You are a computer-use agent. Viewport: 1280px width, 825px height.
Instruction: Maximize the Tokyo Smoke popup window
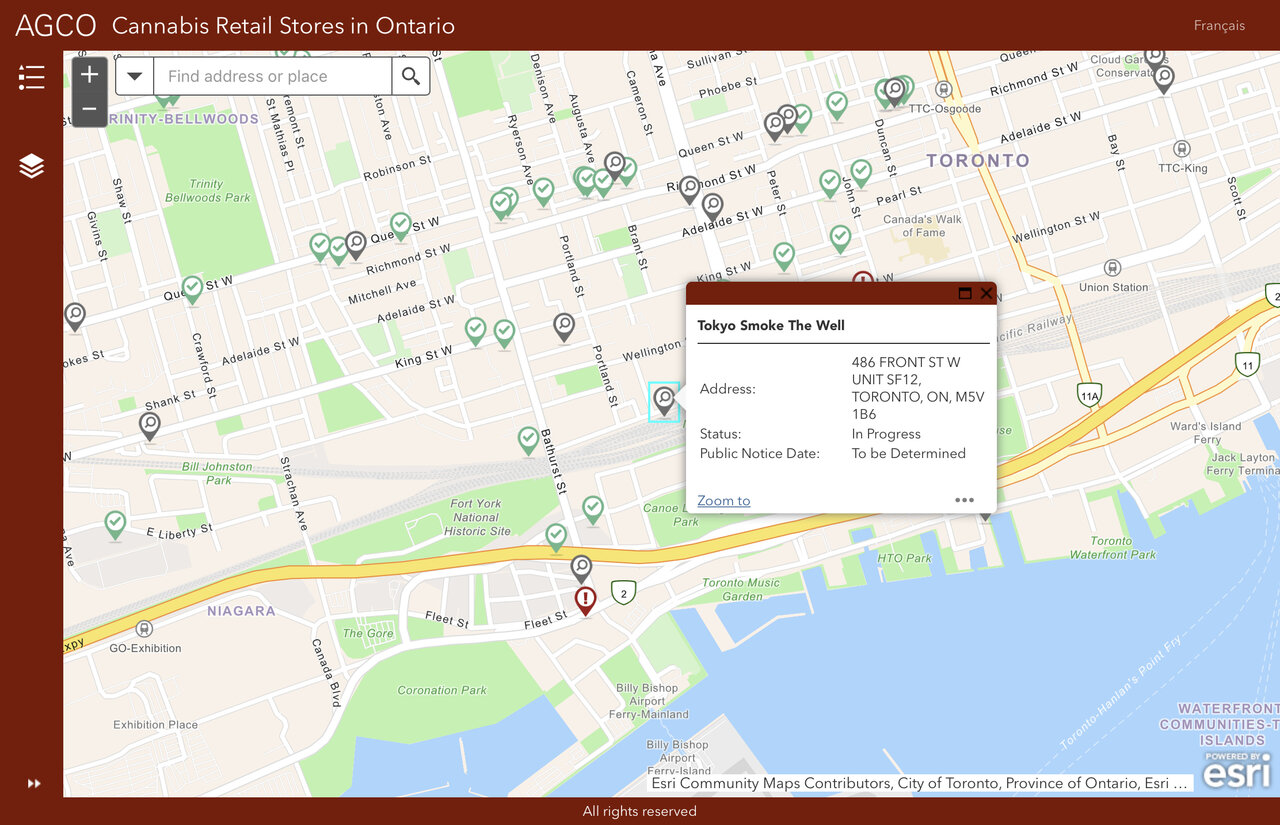965,293
